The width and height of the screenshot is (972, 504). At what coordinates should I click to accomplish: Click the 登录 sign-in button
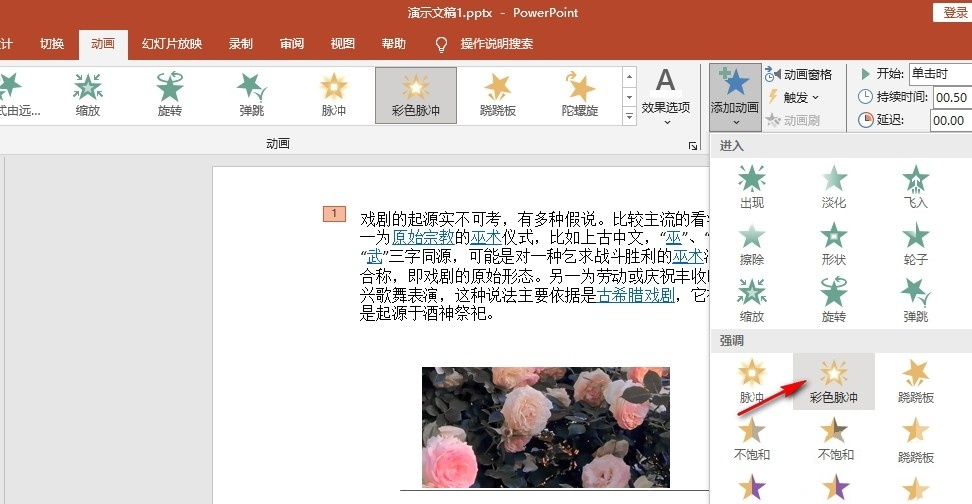point(955,12)
